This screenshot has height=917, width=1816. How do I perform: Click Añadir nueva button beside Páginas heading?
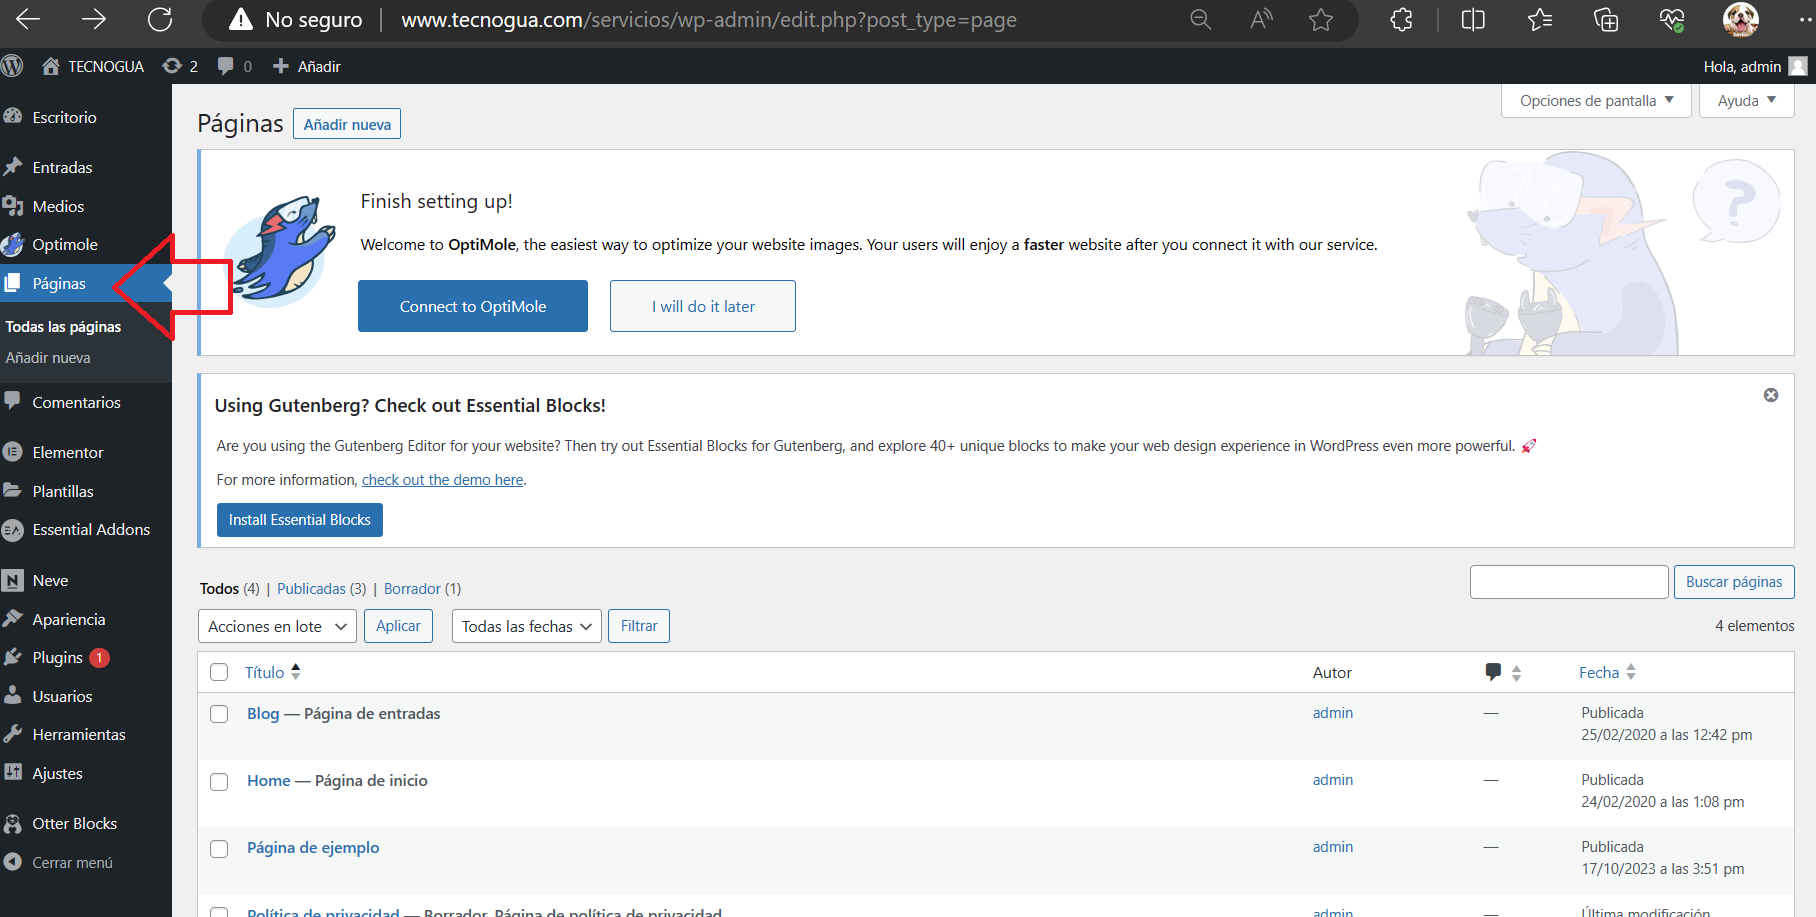click(x=347, y=124)
